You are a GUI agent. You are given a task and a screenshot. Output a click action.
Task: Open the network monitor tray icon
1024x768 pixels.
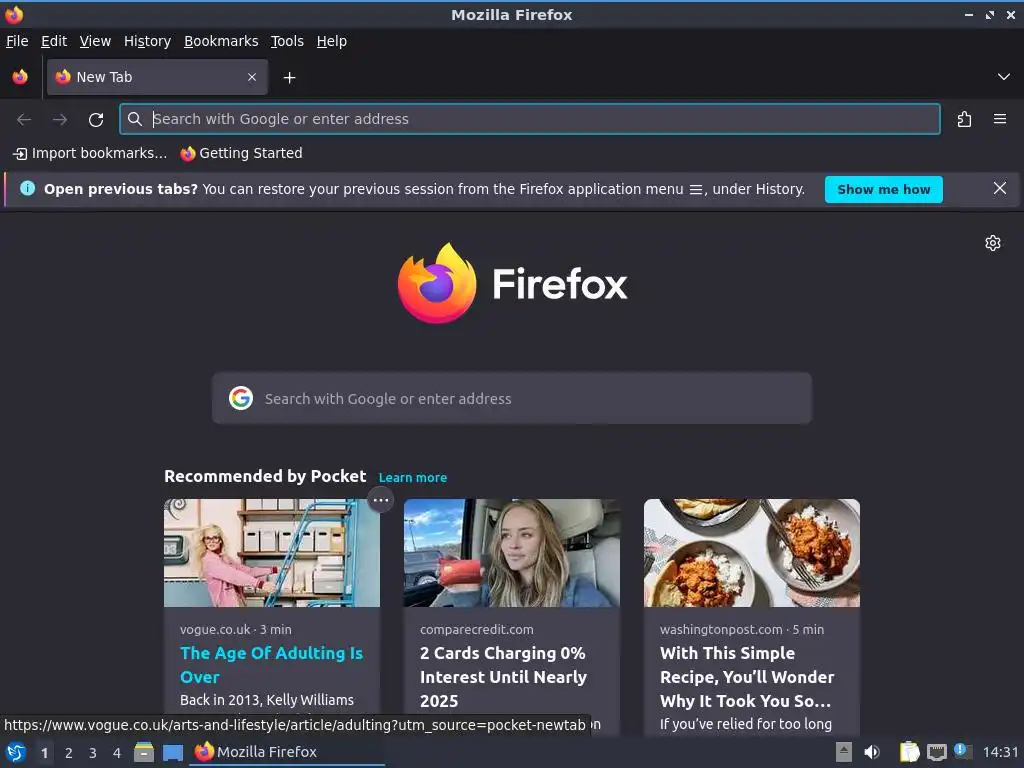[936, 752]
